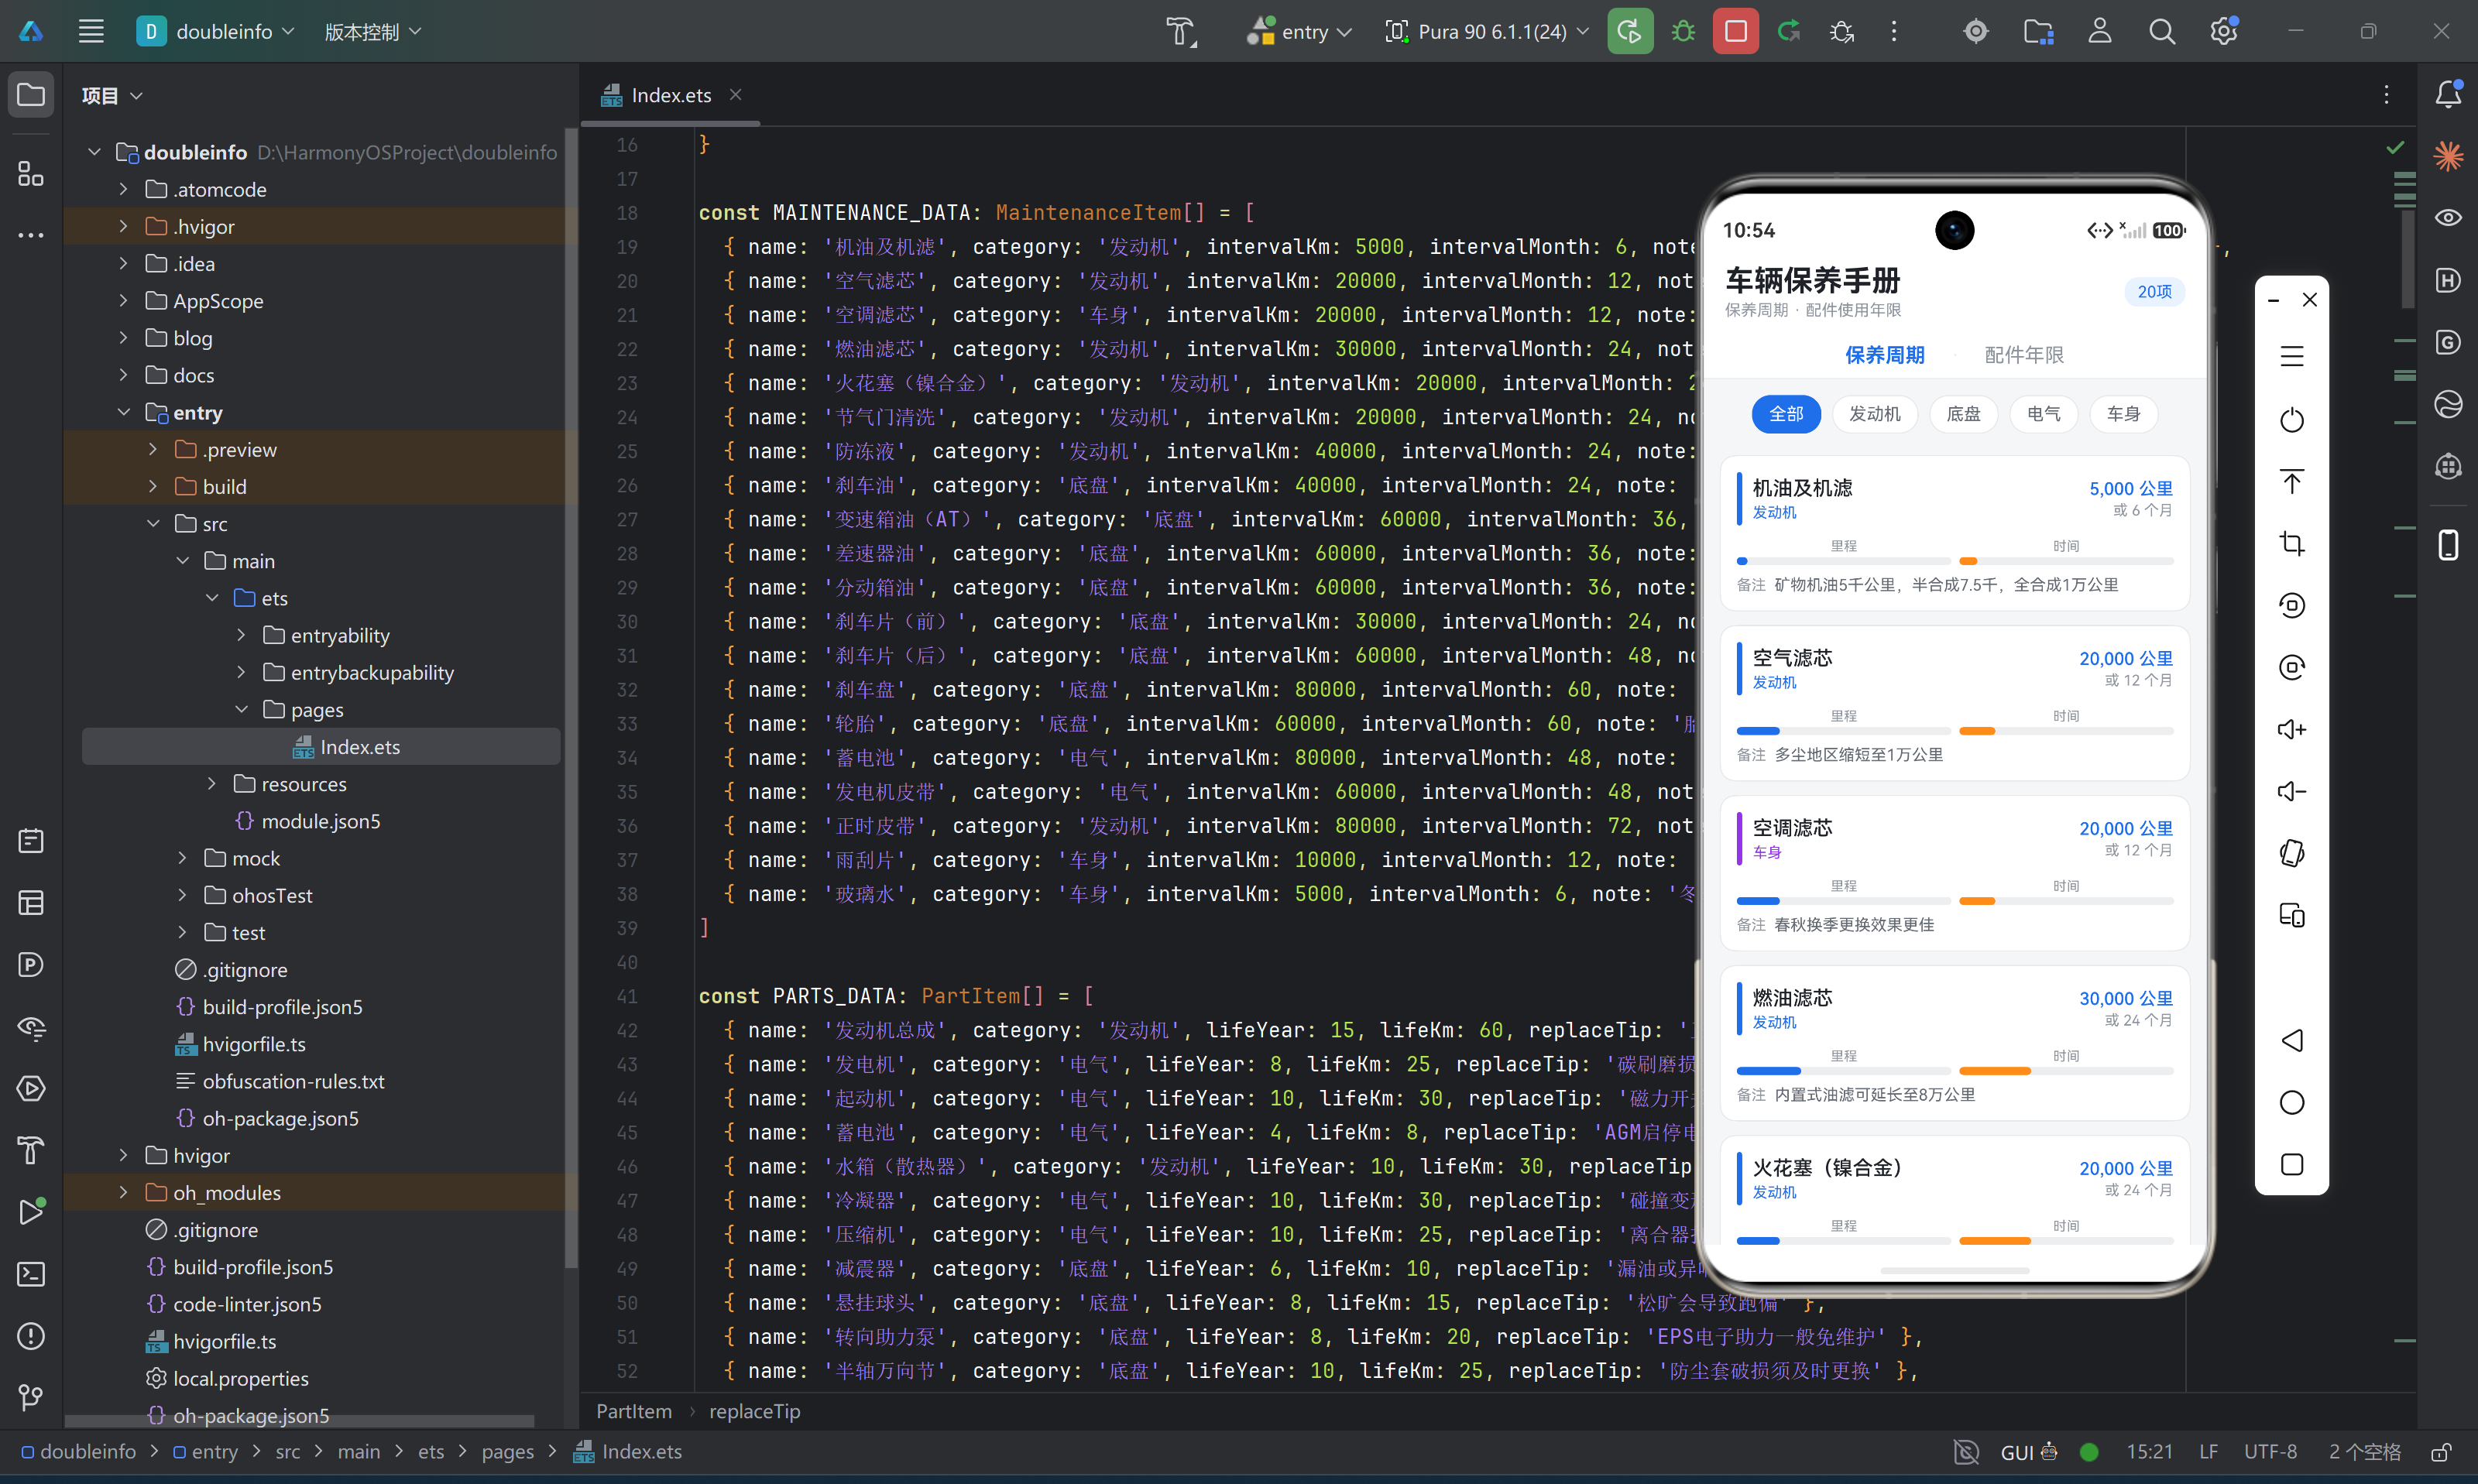Switch to 保养周期 tab in emulator

[x=1884, y=355]
